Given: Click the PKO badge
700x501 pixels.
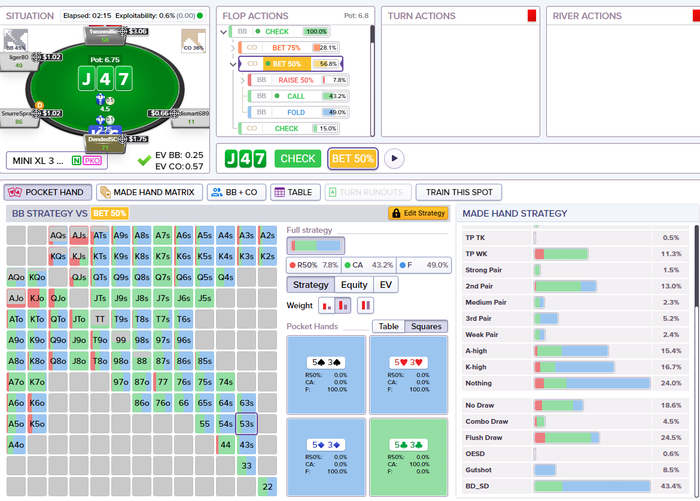Looking at the screenshot, I should point(92,161).
